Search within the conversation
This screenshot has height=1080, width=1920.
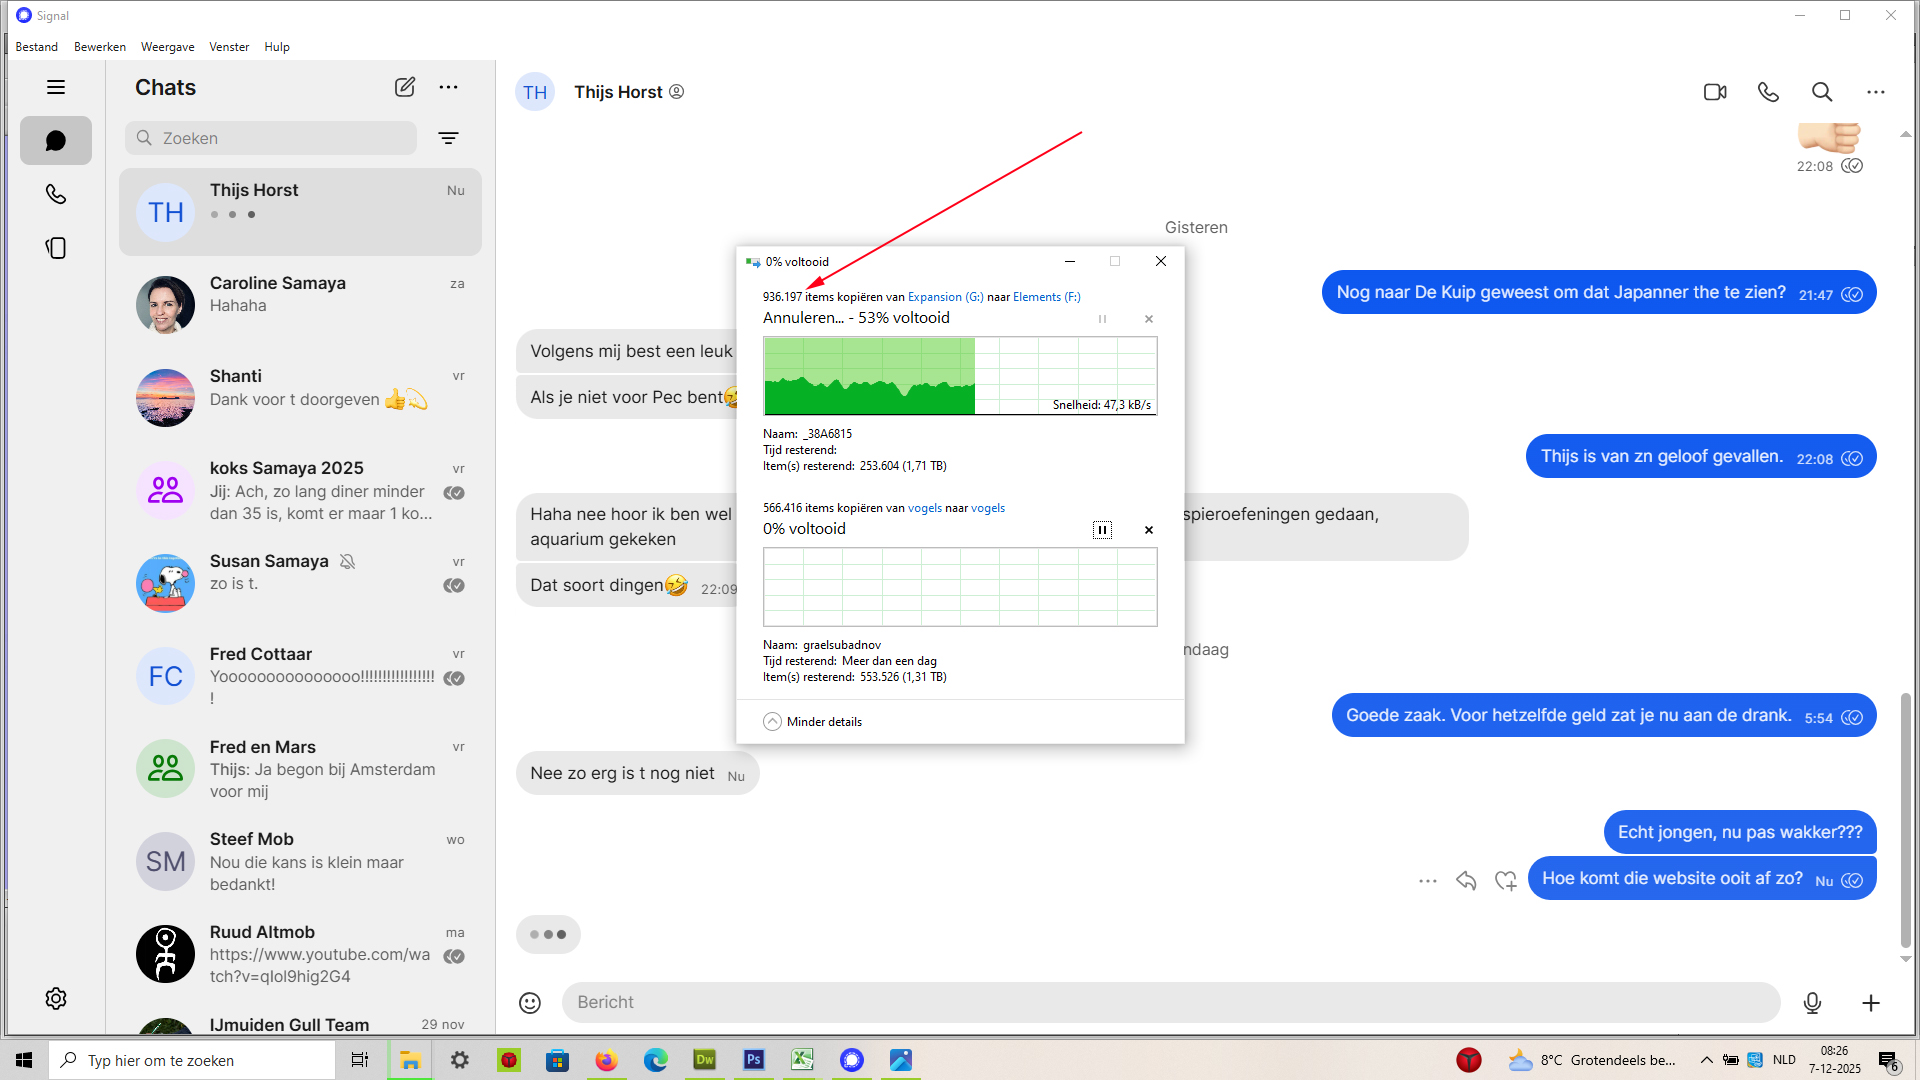(x=1822, y=92)
